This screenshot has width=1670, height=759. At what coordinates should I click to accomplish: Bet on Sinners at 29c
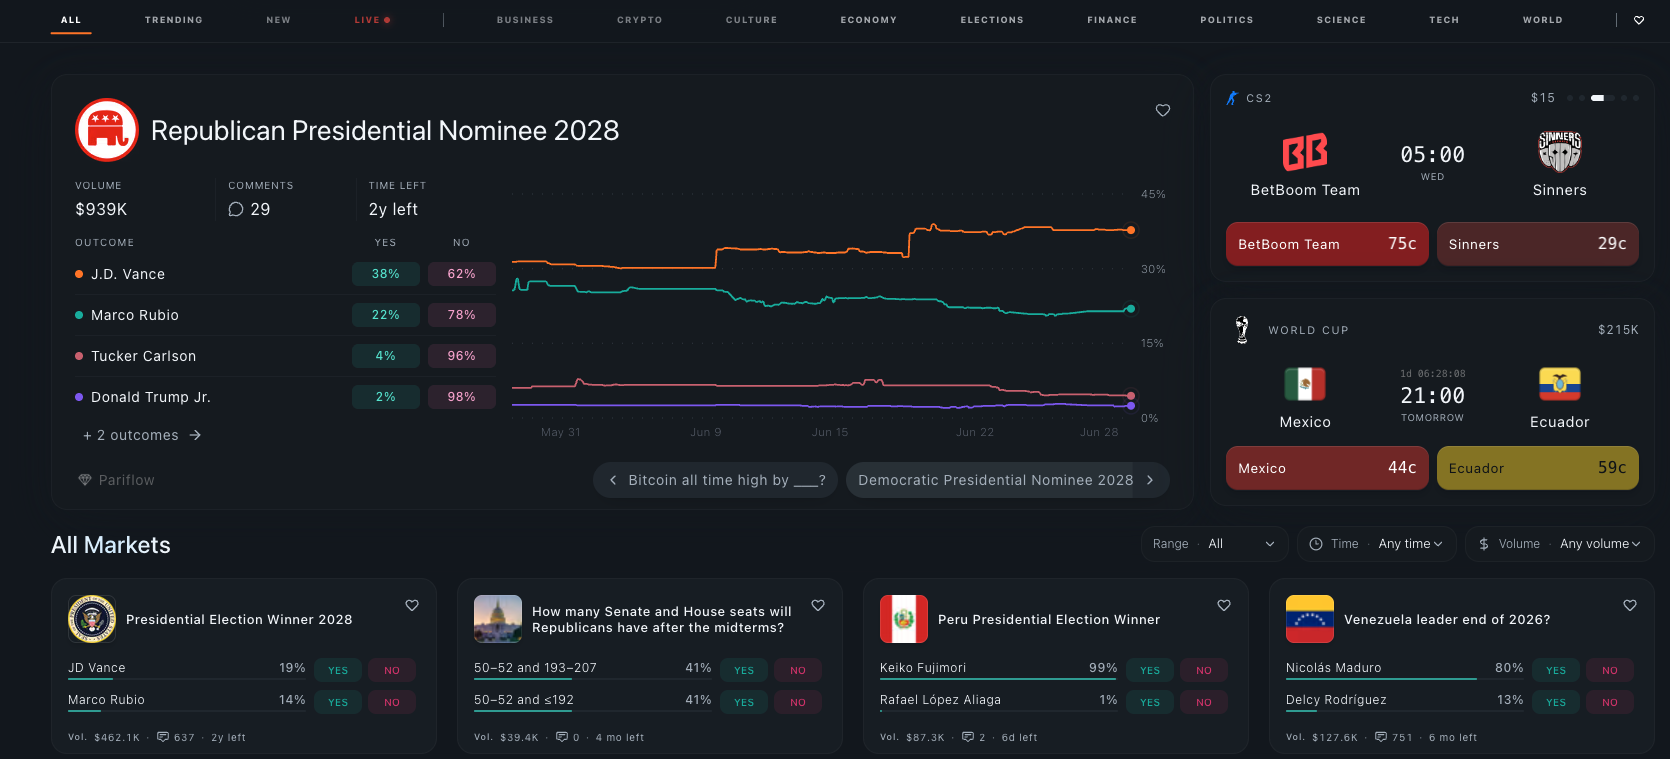pyautogui.click(x=1538, y=244)
